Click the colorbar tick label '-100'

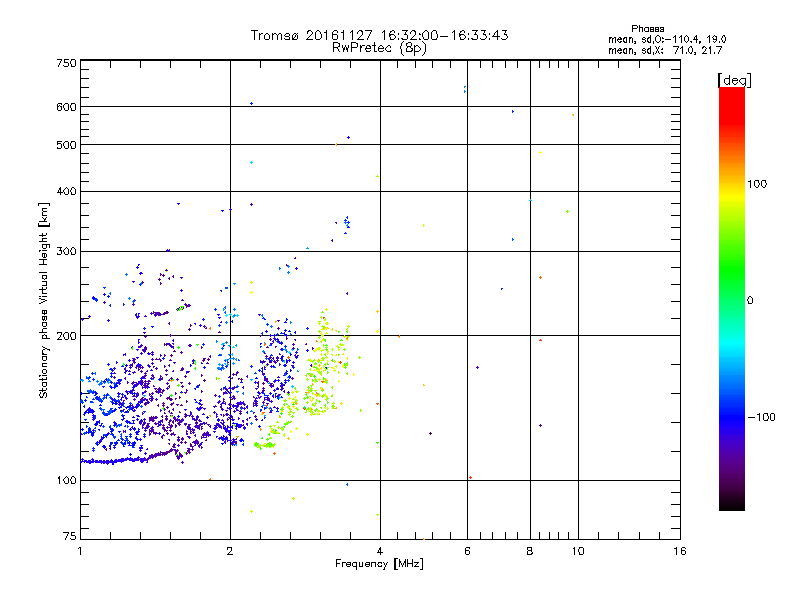pyautogui.click(x=761, y=417)
